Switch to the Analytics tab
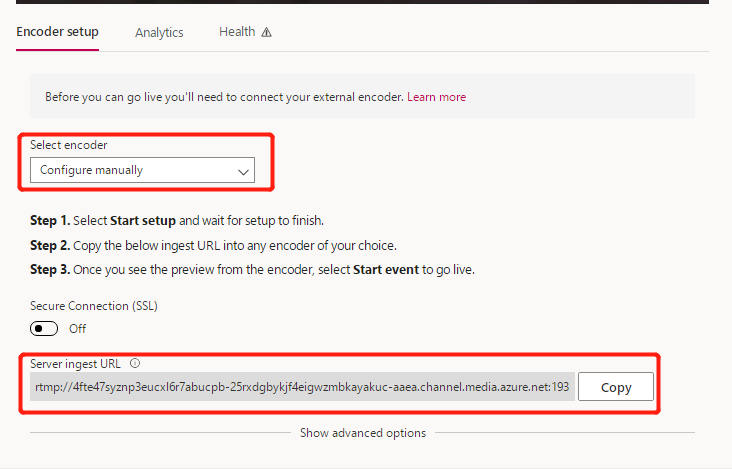Screen dimensions: 732x469 click(x=159, y=32)
